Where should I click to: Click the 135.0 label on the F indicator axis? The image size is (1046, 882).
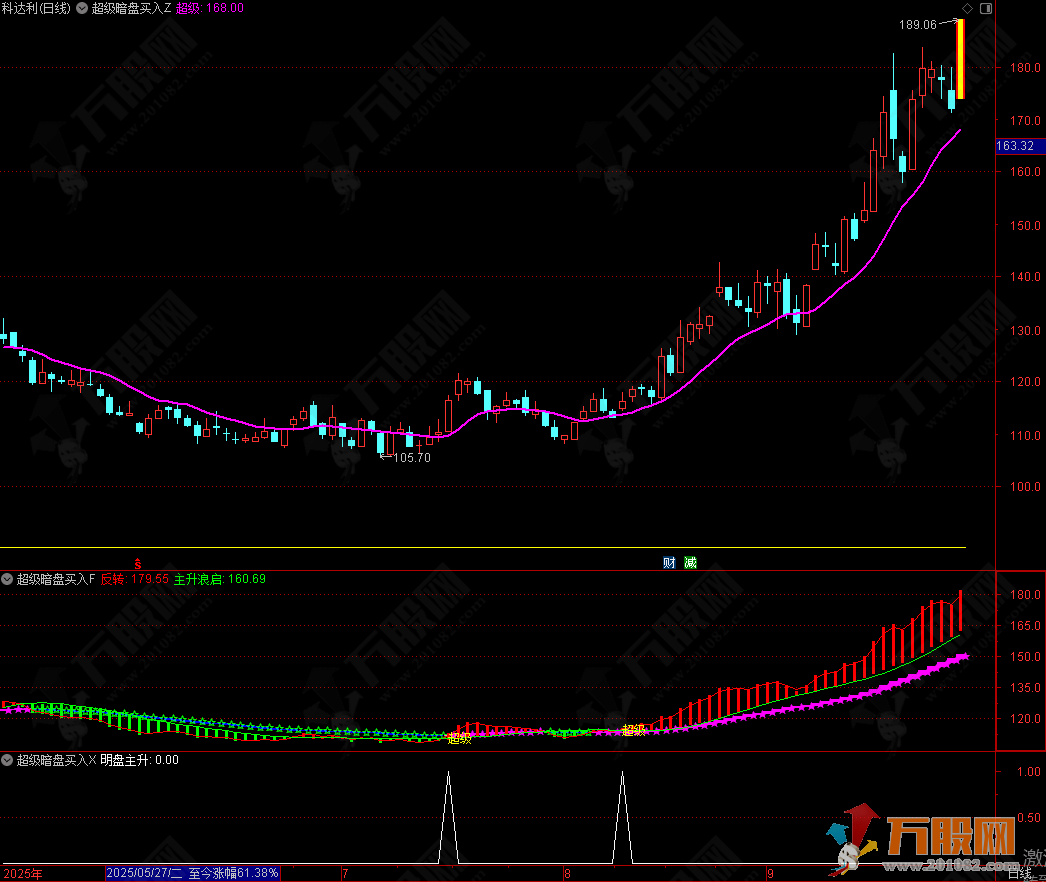click(x=1025, y=688)
